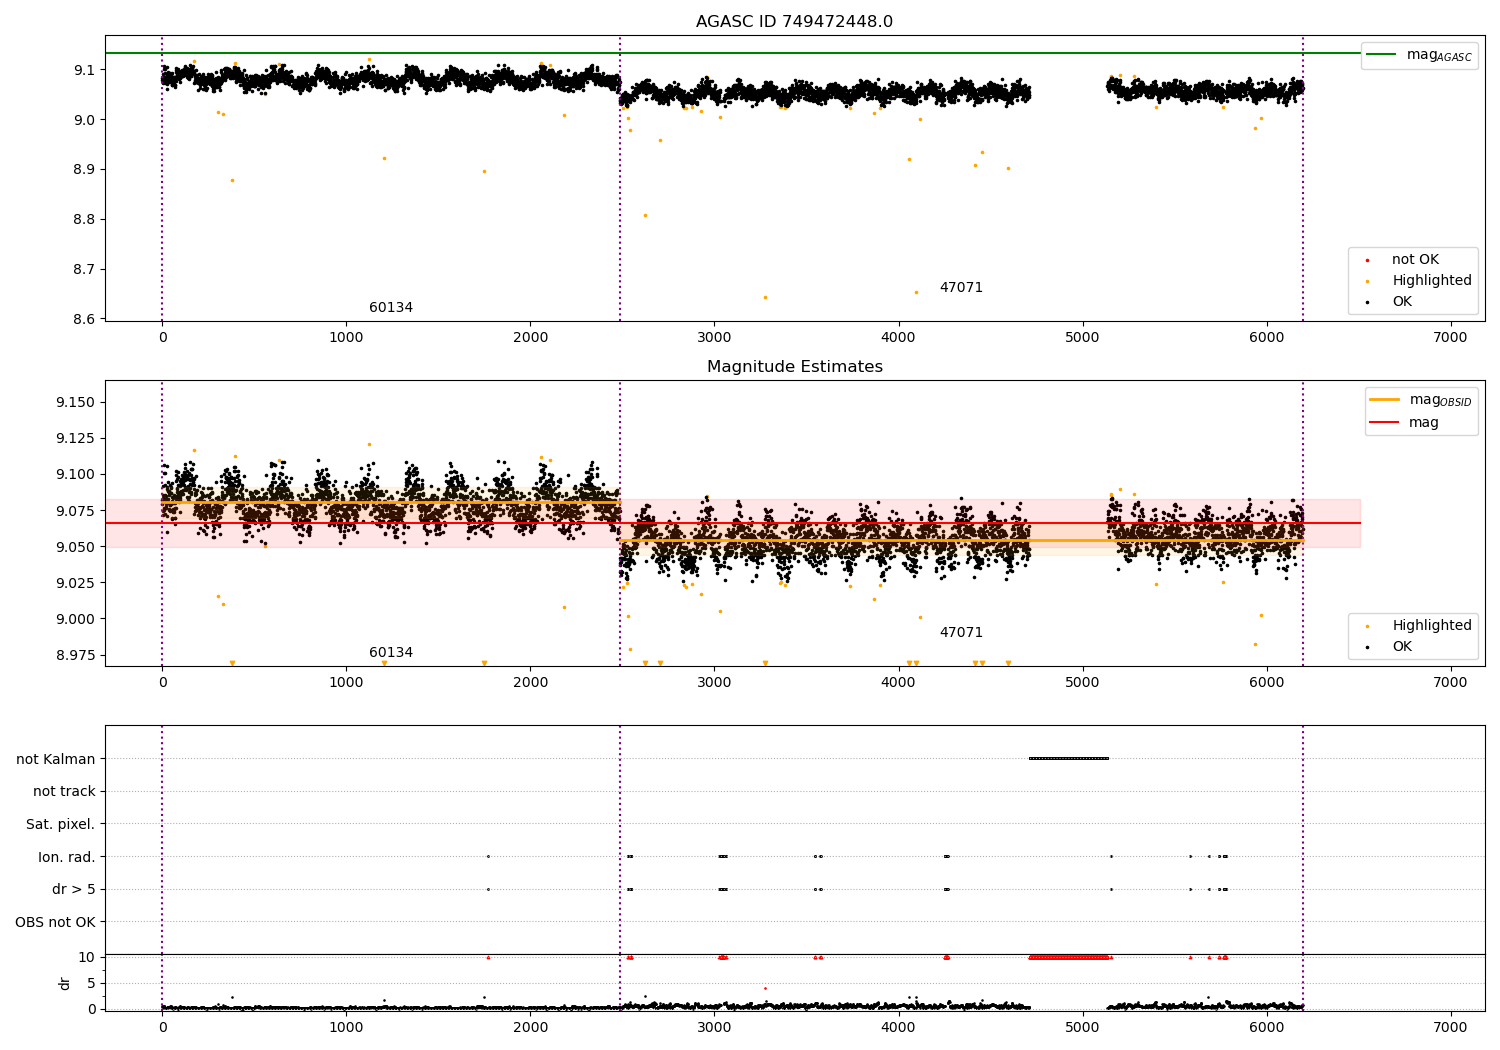Click the 'dr' y-axis label
Viewport: 1500px width, 1050px height.
click(65, 983)
